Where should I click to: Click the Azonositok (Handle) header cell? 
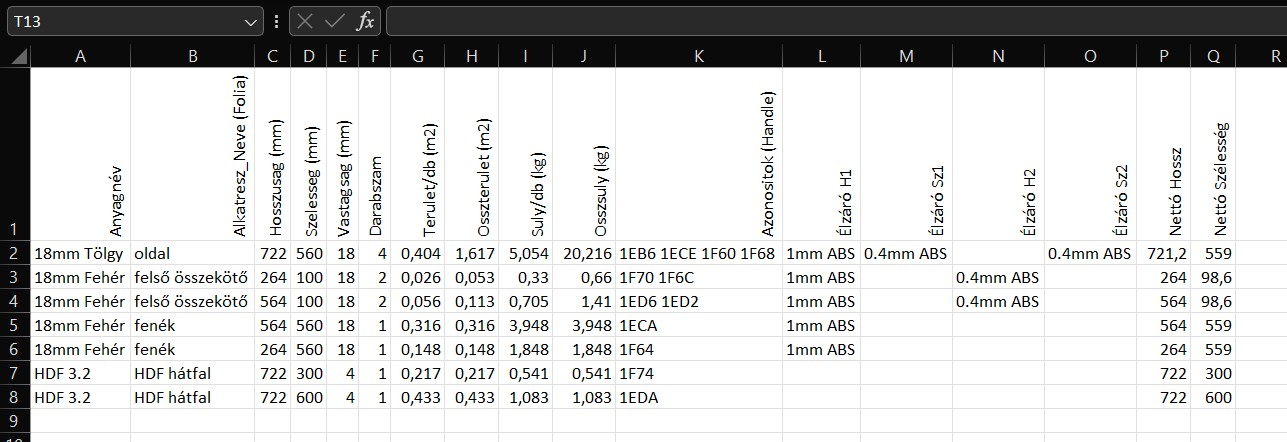pyautogui.click(x=698, y=153)
